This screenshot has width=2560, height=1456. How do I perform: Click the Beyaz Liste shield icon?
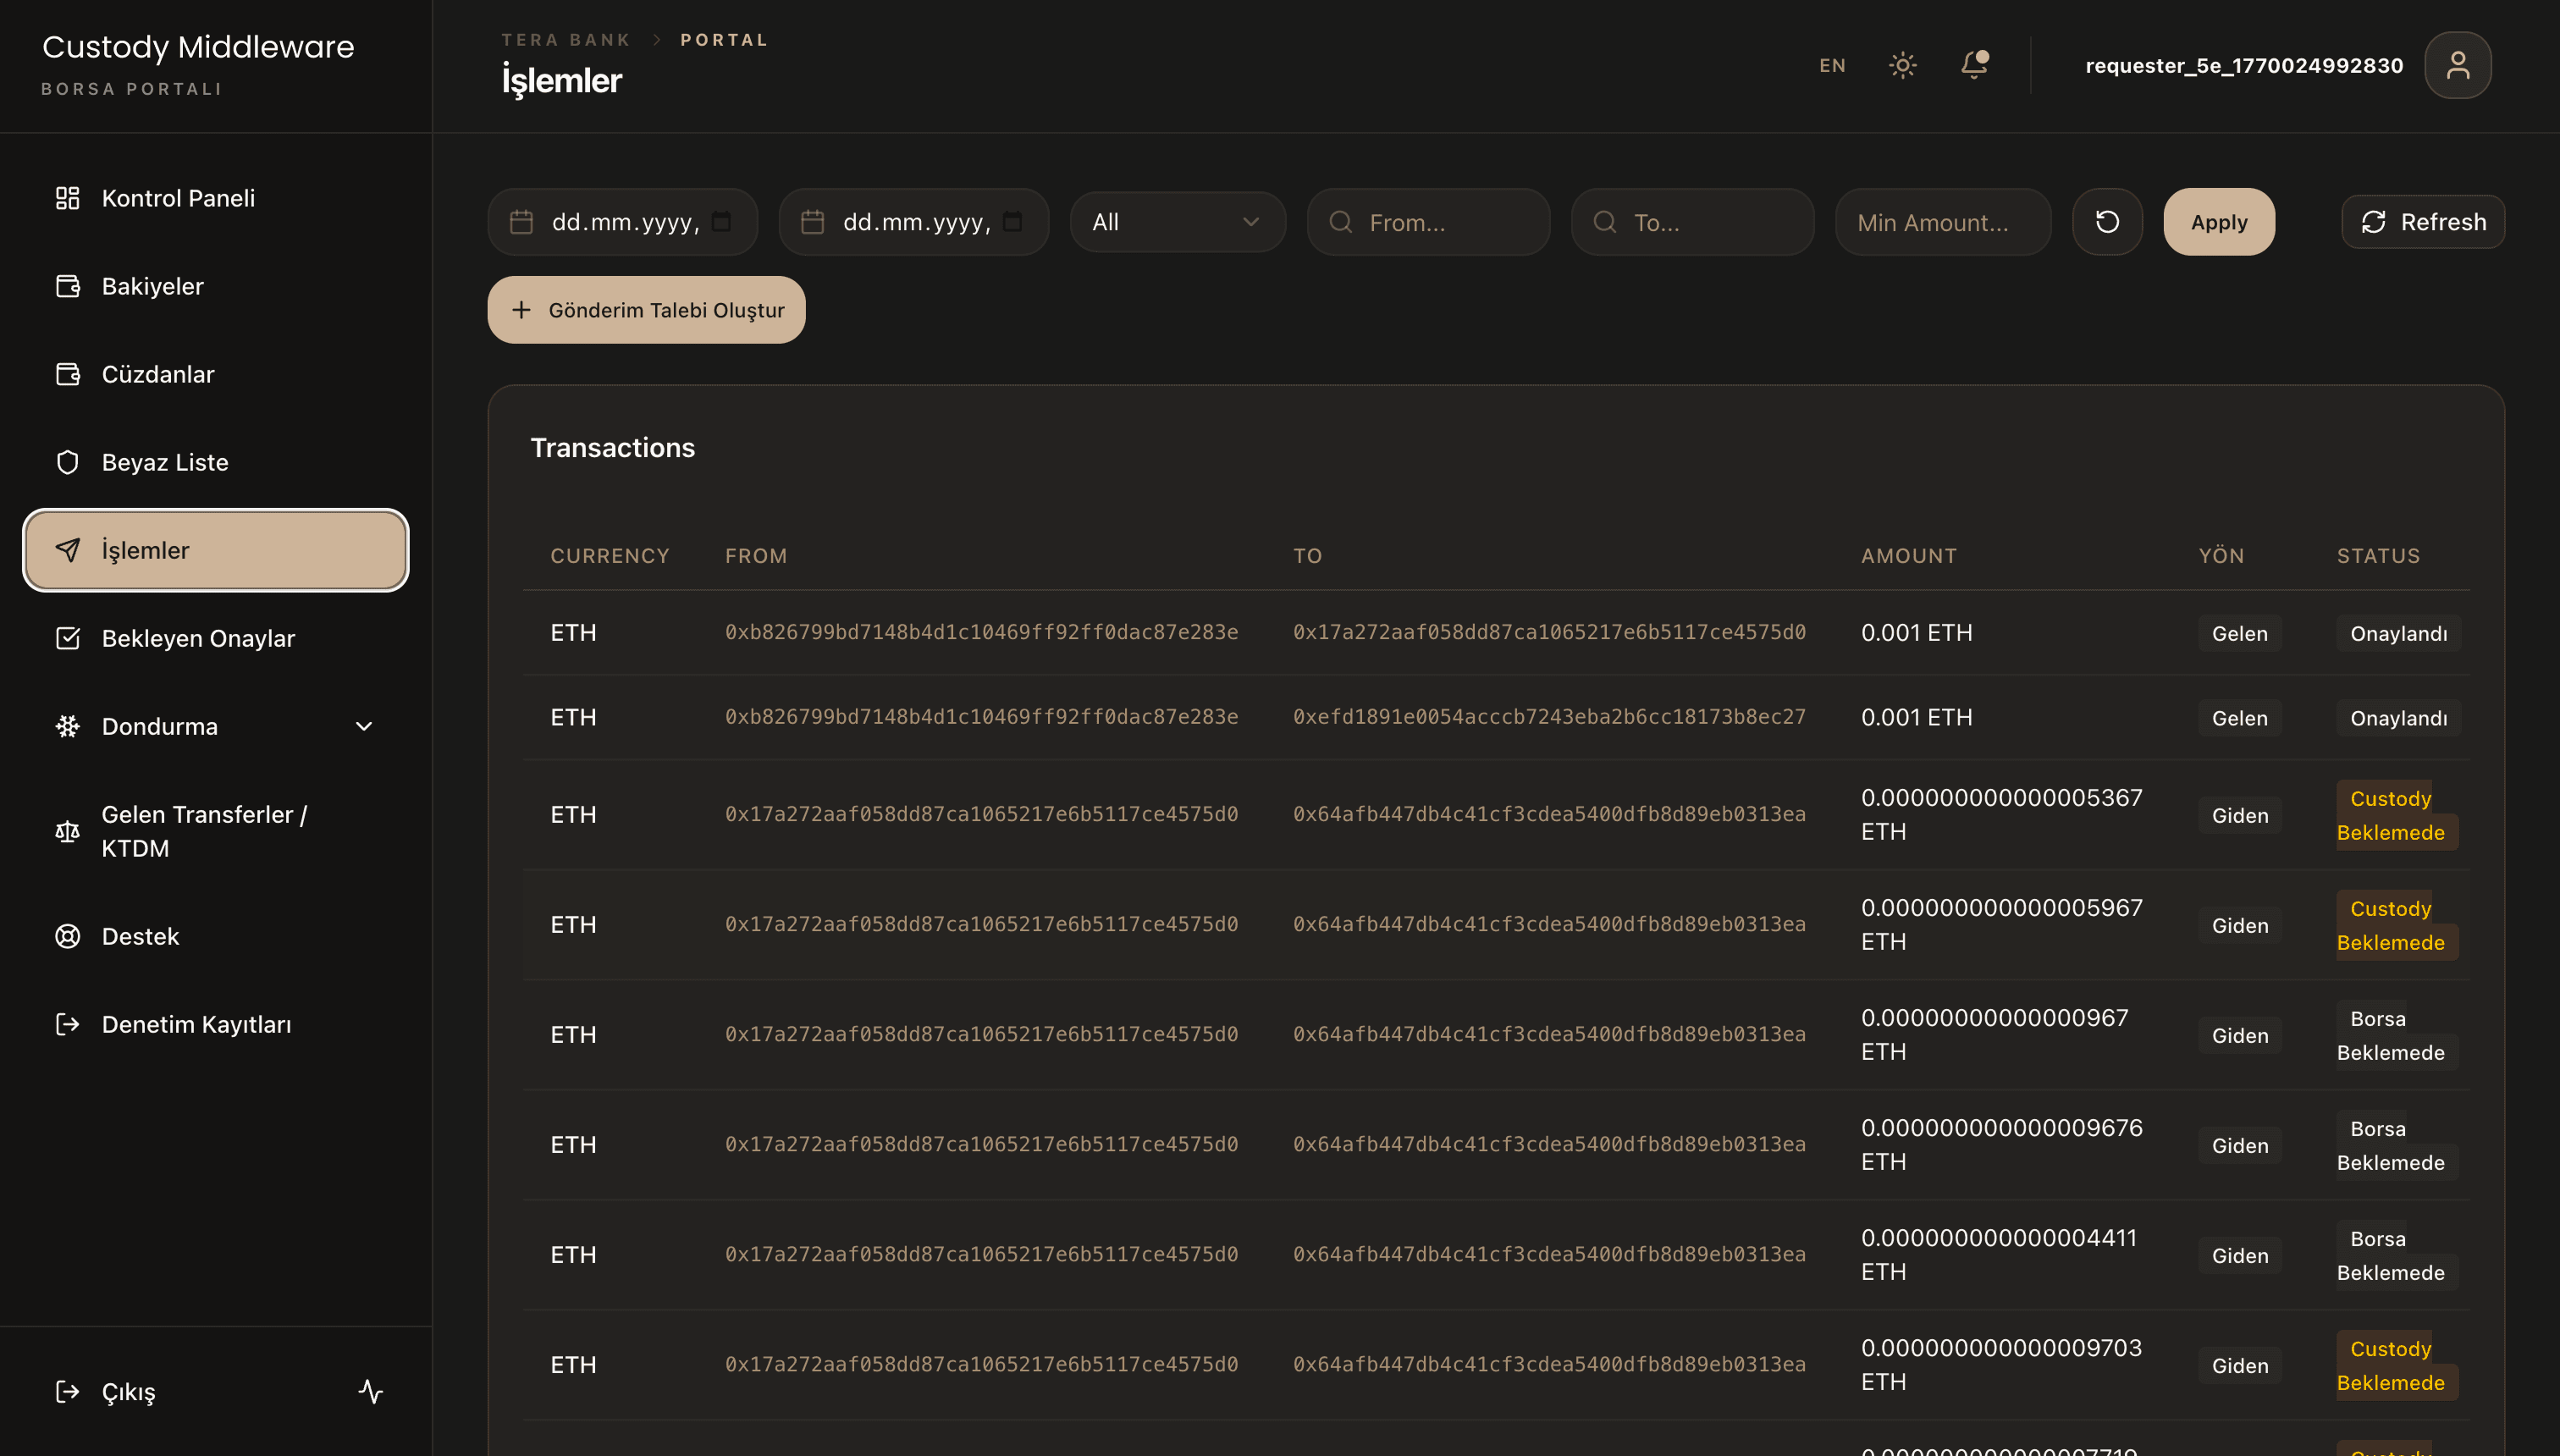67,462
